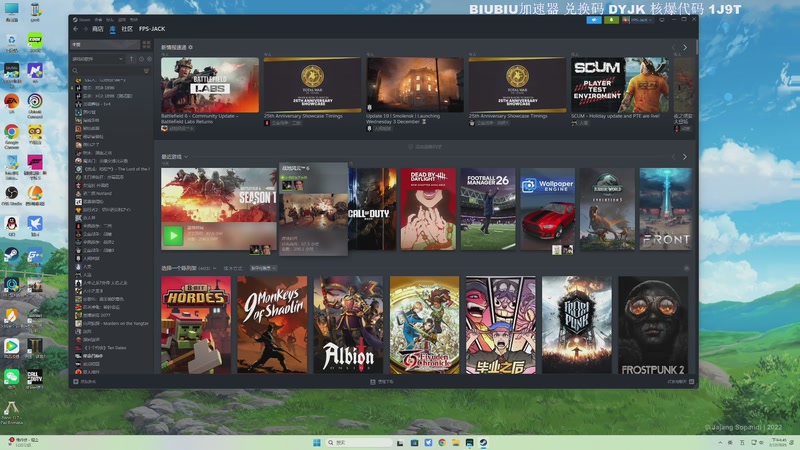
Task: Open the Dead by Daylight game tile
Action: [428, 209]
